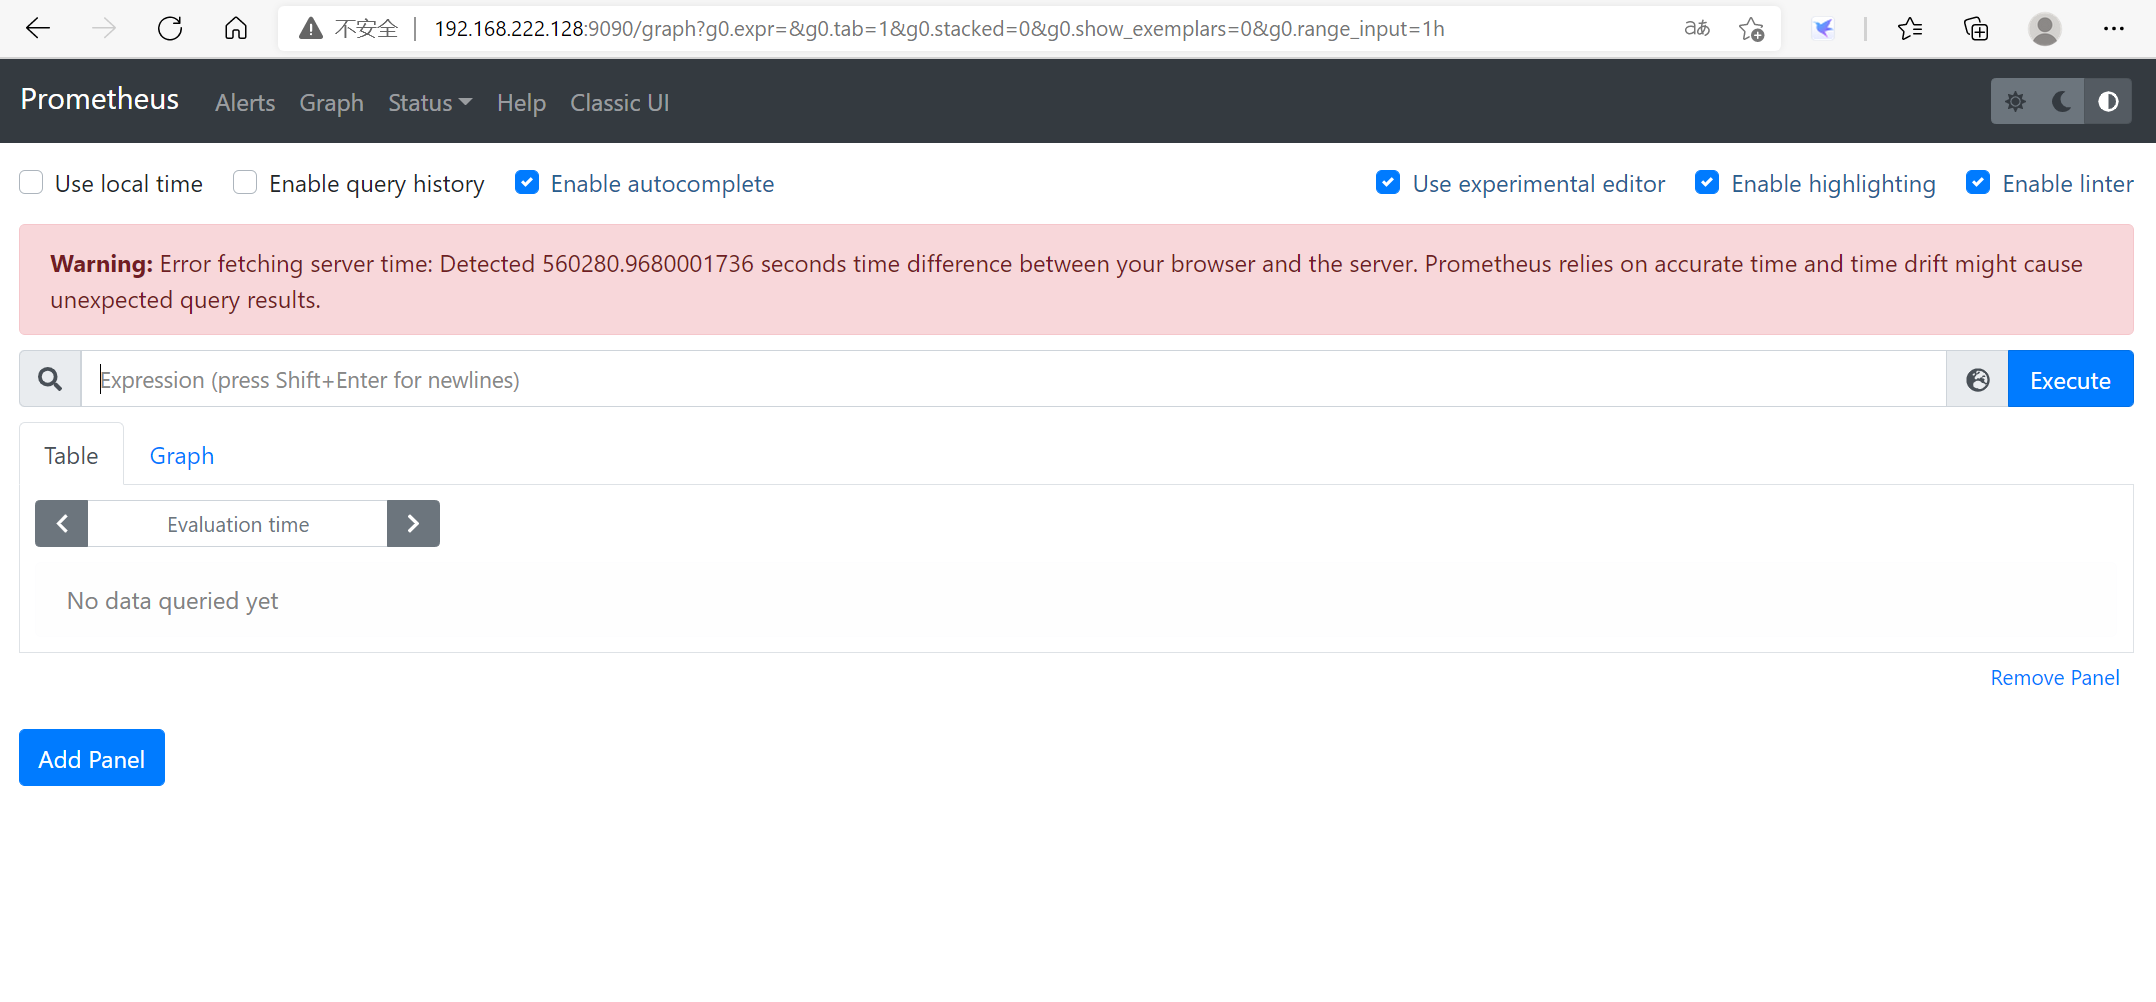Click the Prometheus brand logo text
The image size is (2156, 1002).
point(100,99)
